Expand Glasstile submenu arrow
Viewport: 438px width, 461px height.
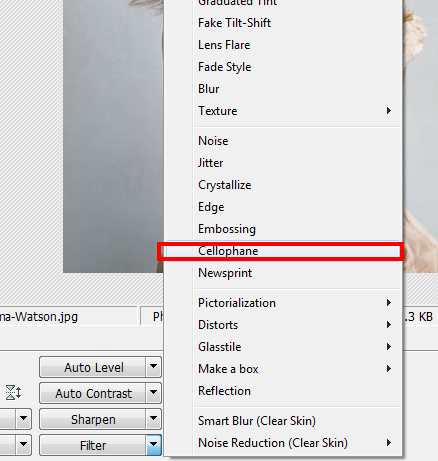coord(389,347)
